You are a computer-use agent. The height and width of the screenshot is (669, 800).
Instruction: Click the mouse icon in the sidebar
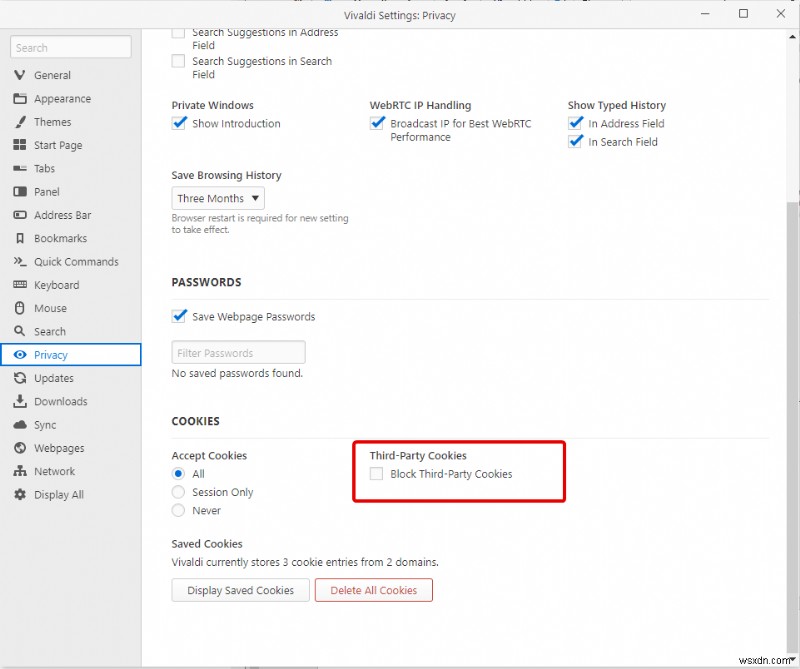pyautogui.click(x=20, y=308)
